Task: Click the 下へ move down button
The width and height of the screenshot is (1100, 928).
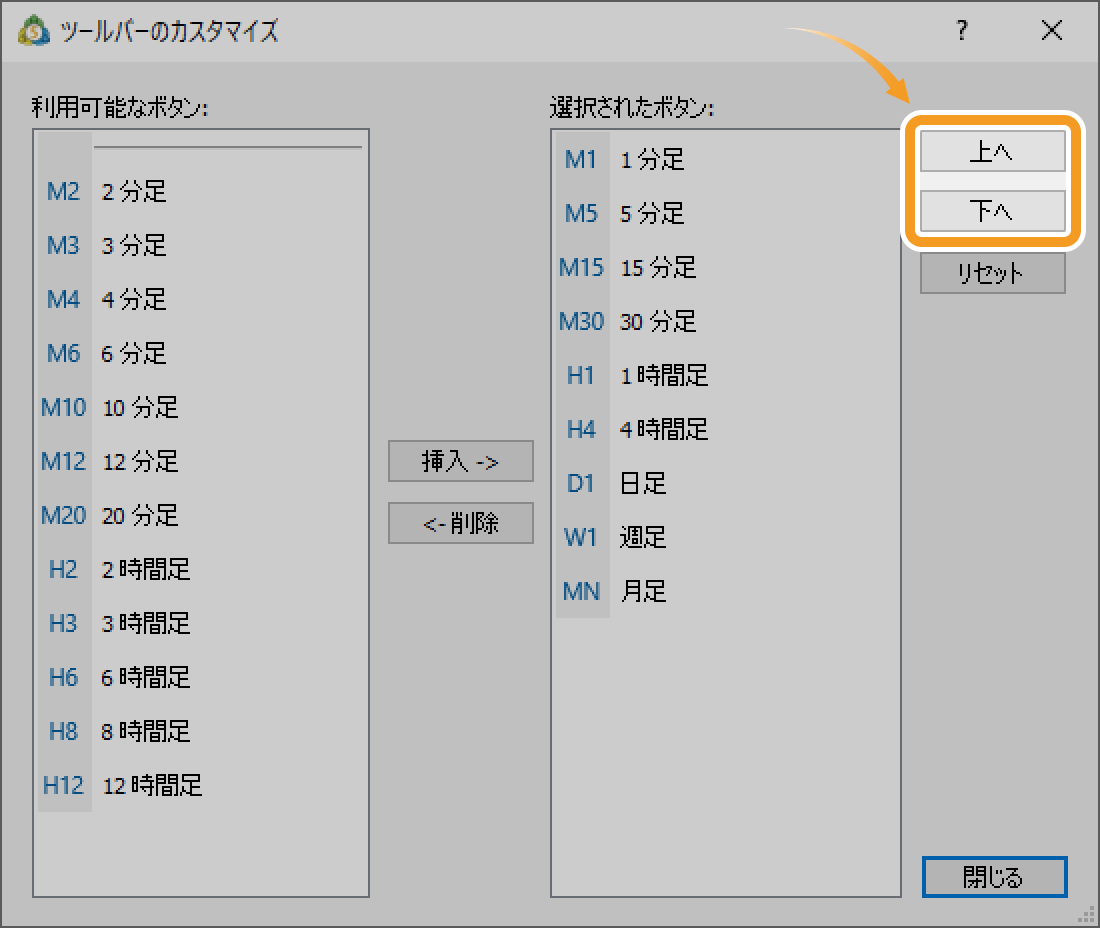Action: pos(993,210)
